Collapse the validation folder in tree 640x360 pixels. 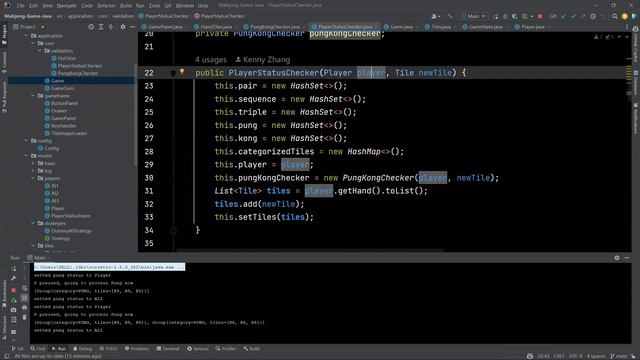point(40,51)
